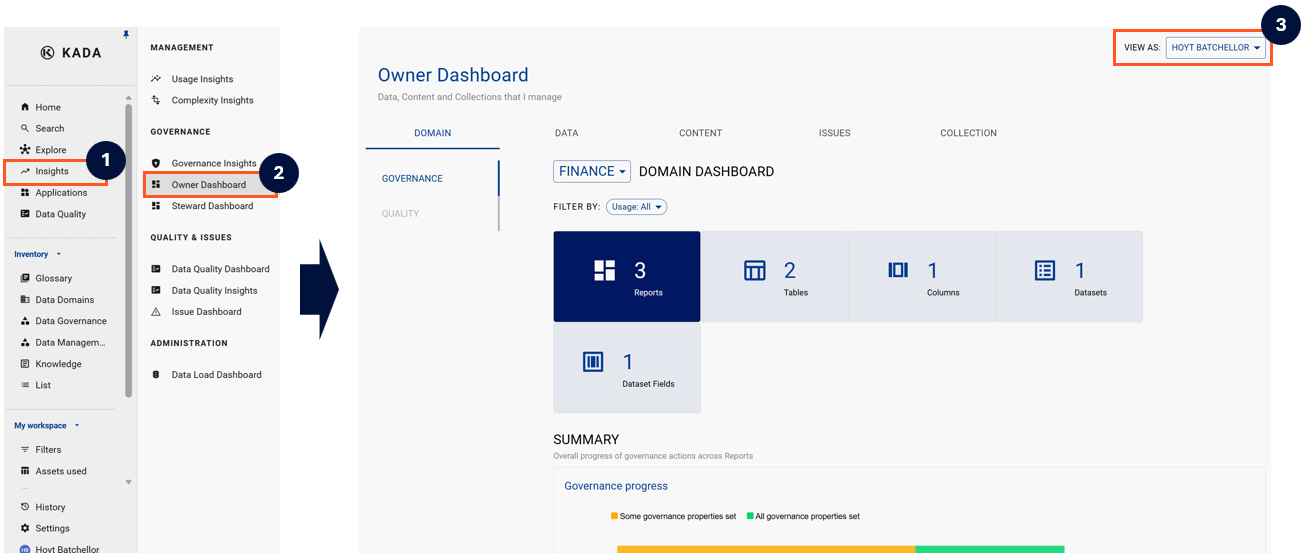This screenshot has height=556, width=1302.
Task: Click the Governance Insights shield icon
Action: tap(156, 164)
